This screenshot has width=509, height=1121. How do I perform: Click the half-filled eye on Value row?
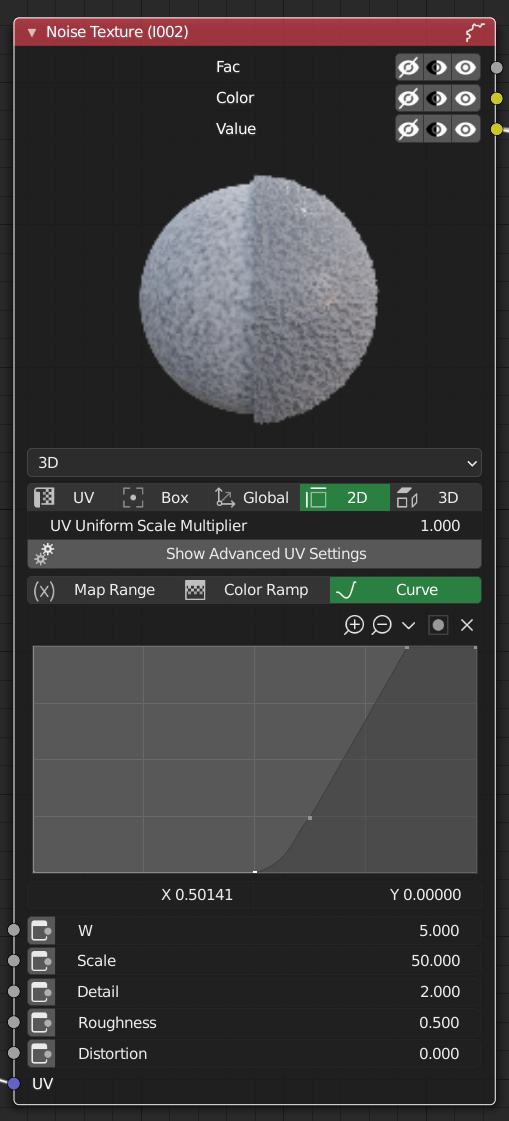tap(437, 129)
